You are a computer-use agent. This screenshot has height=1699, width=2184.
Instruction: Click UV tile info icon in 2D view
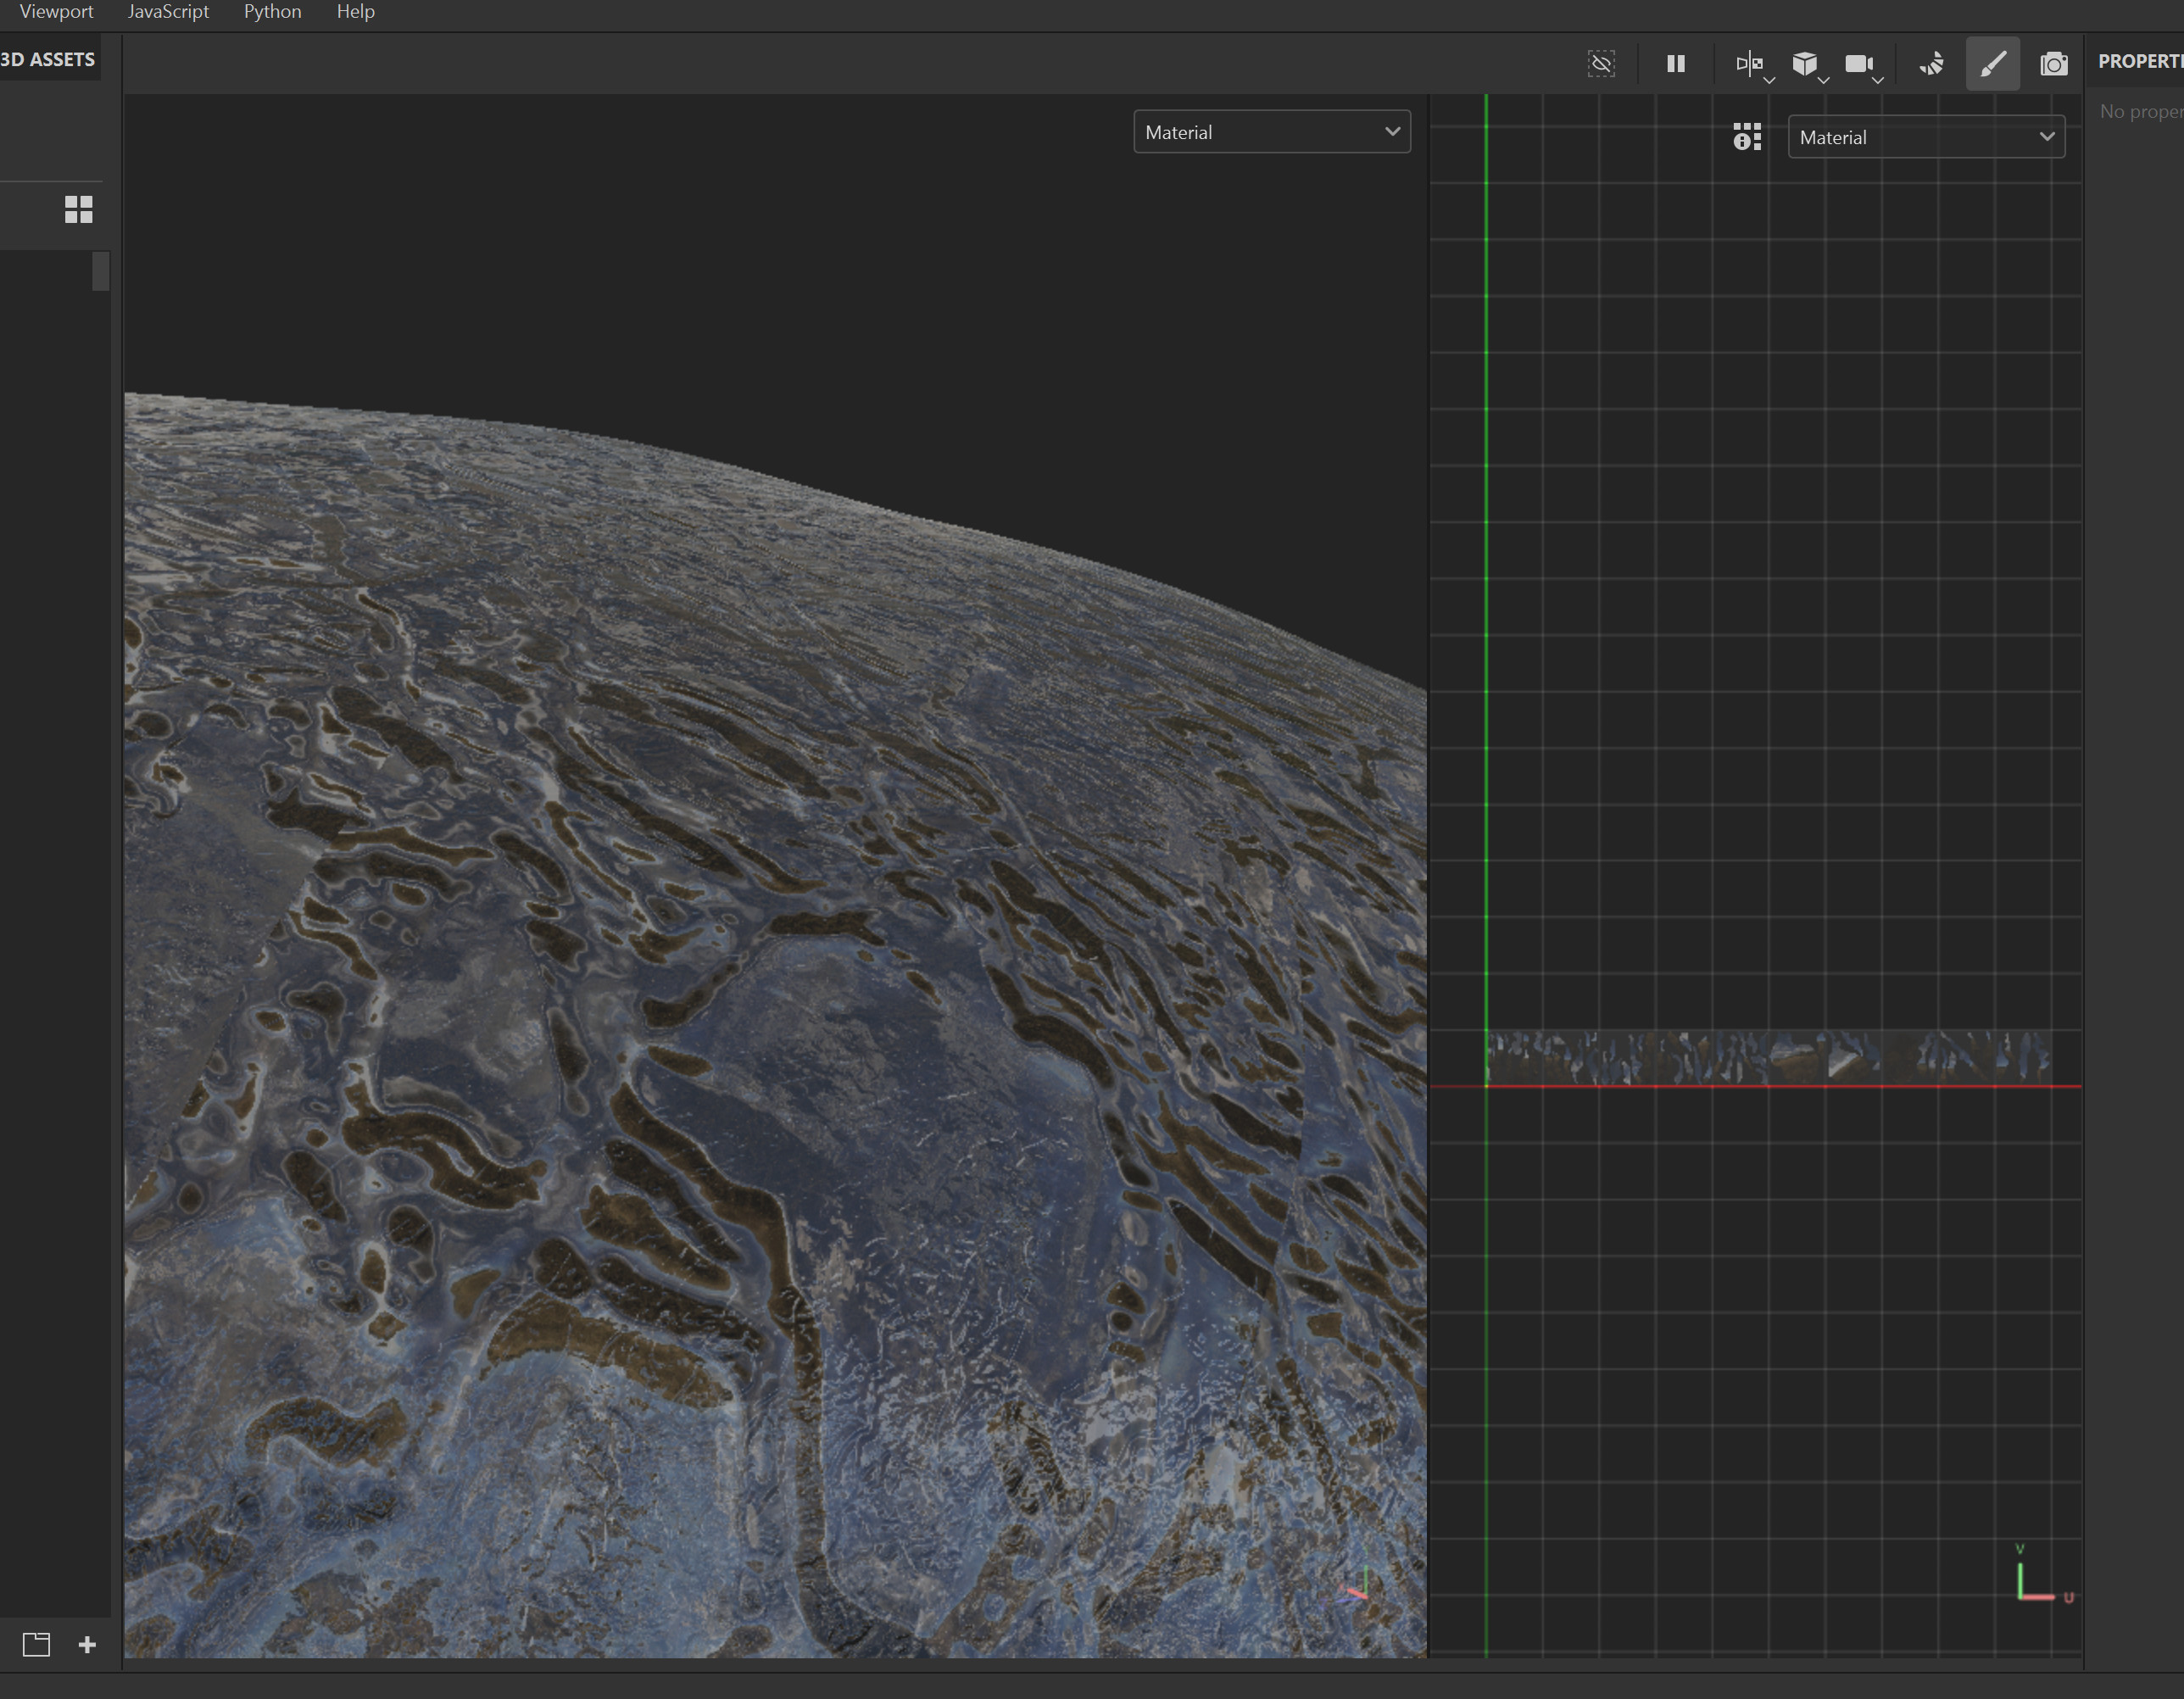tap(1746, 137)
